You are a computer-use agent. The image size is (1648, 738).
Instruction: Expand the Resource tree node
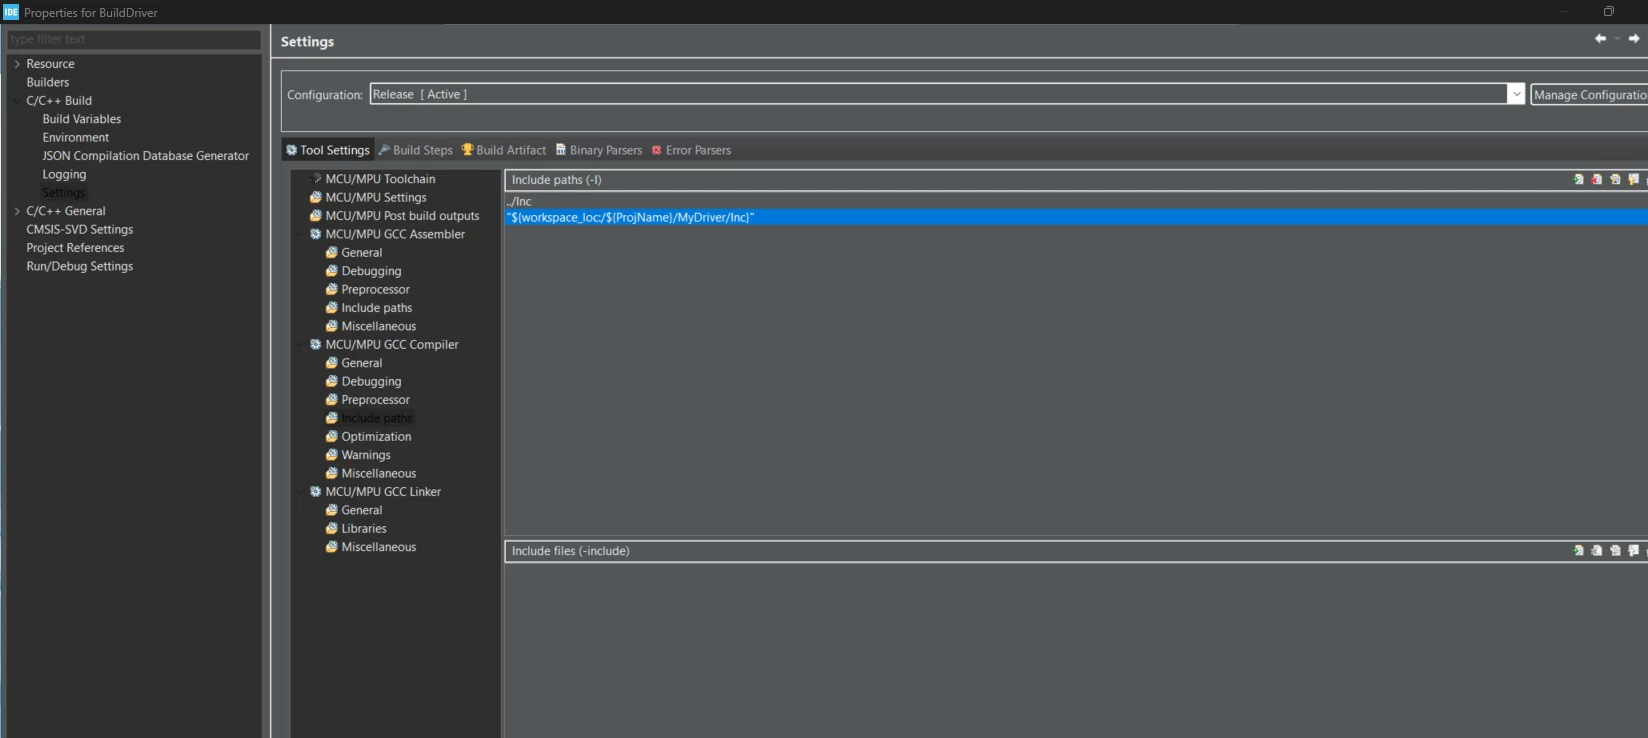click(x=17, y=64)
